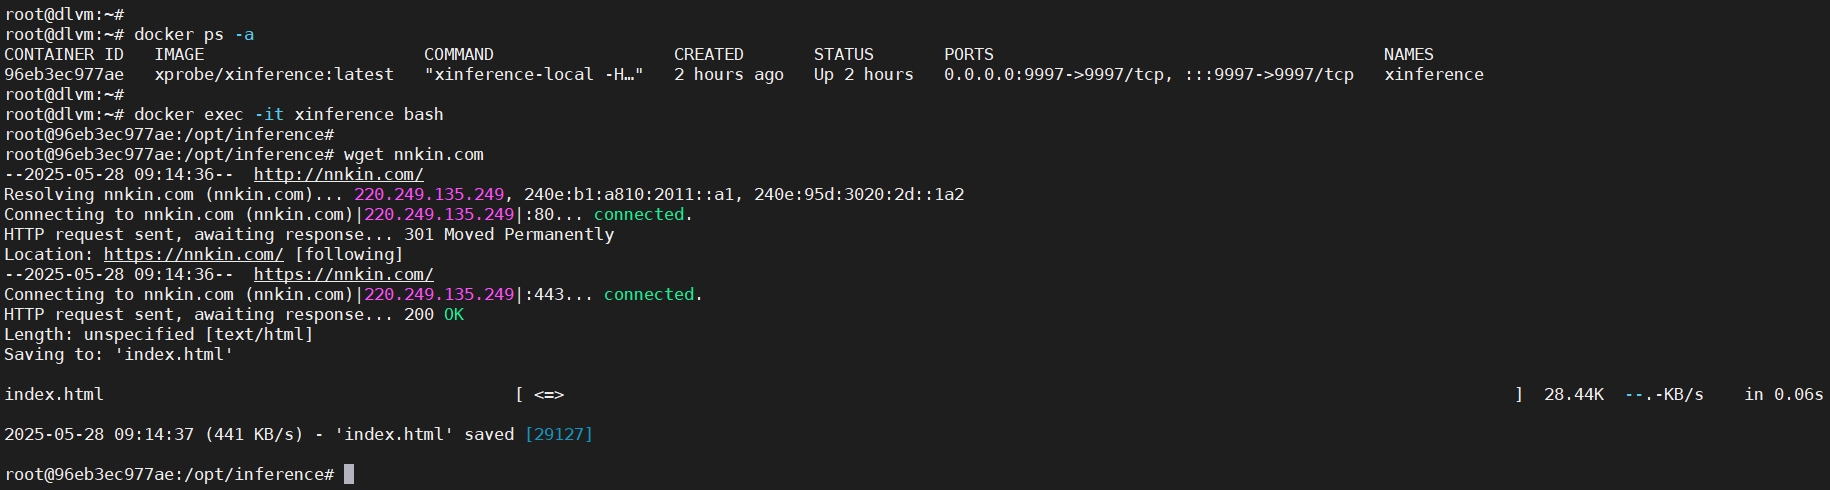Click the https://nnkin.com/ link beside second timestamp
The width and height of the screenshot is (1830, 490).
[x=343, y=274]
